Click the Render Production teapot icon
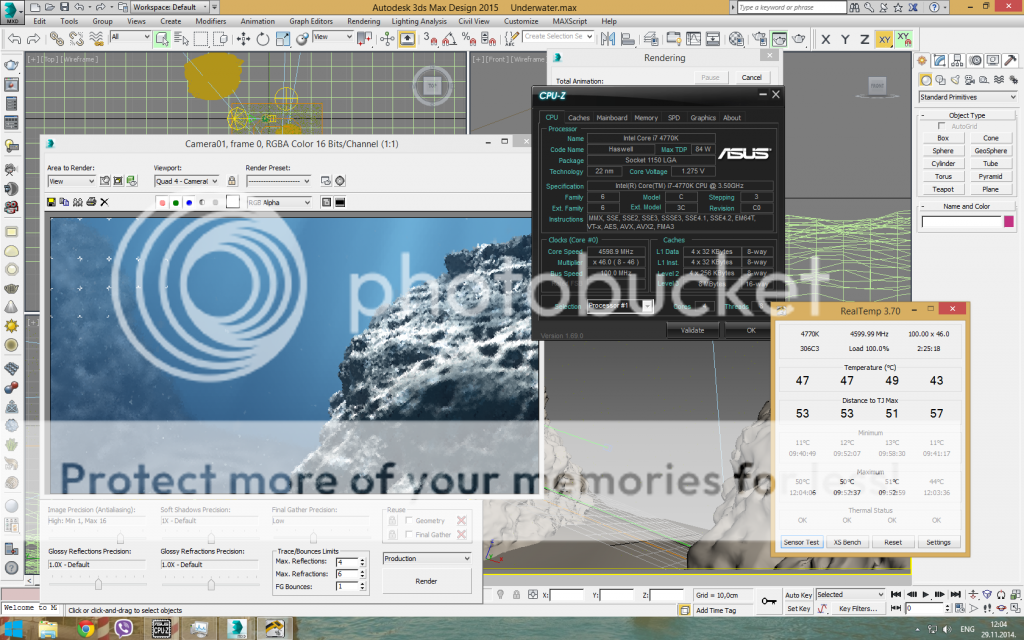The image size is (1024, 640). (798, 39)
